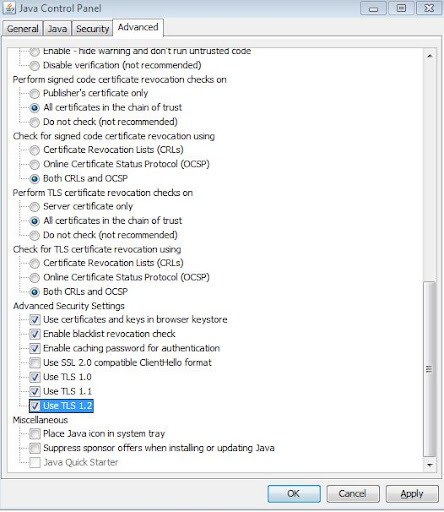Click Perform TLS certificate revocation checks on heading
This screenshot has height=512, width=444.
click(x=103, y=193)
